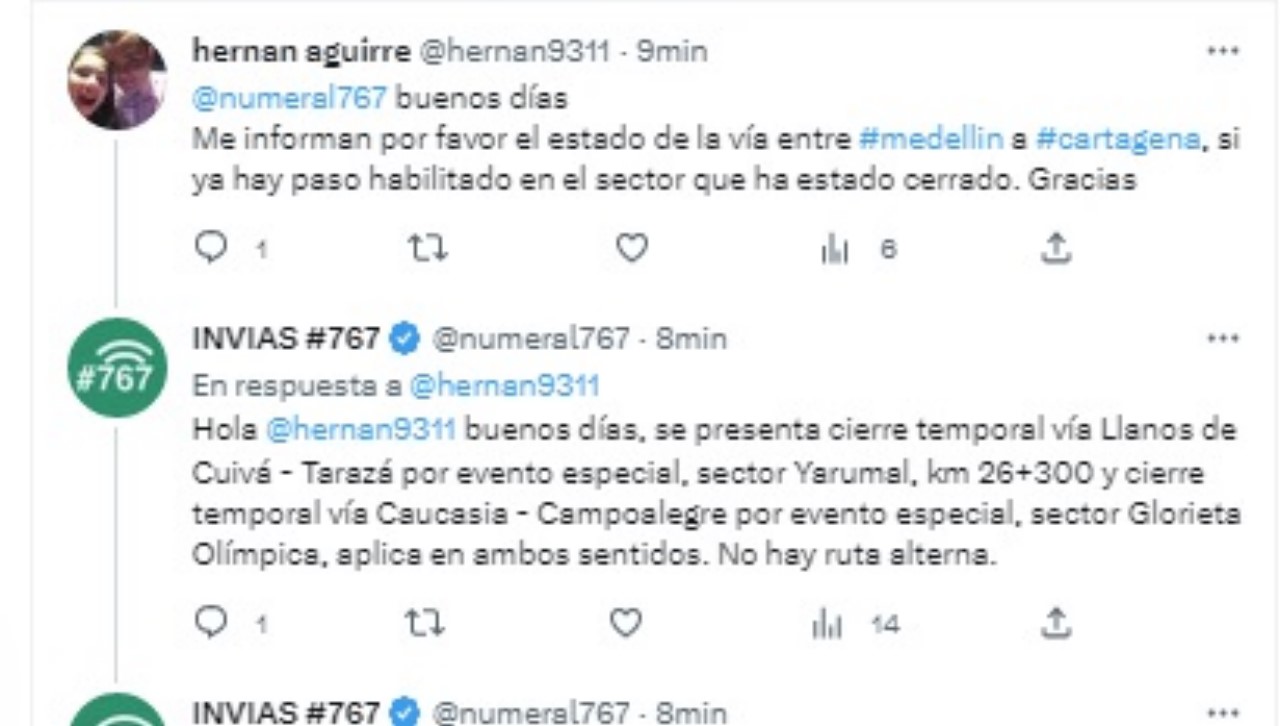Open the green #767 INVIAS avatar
This screenshot has height=726, width=1280.
click(x=117, y=367)
